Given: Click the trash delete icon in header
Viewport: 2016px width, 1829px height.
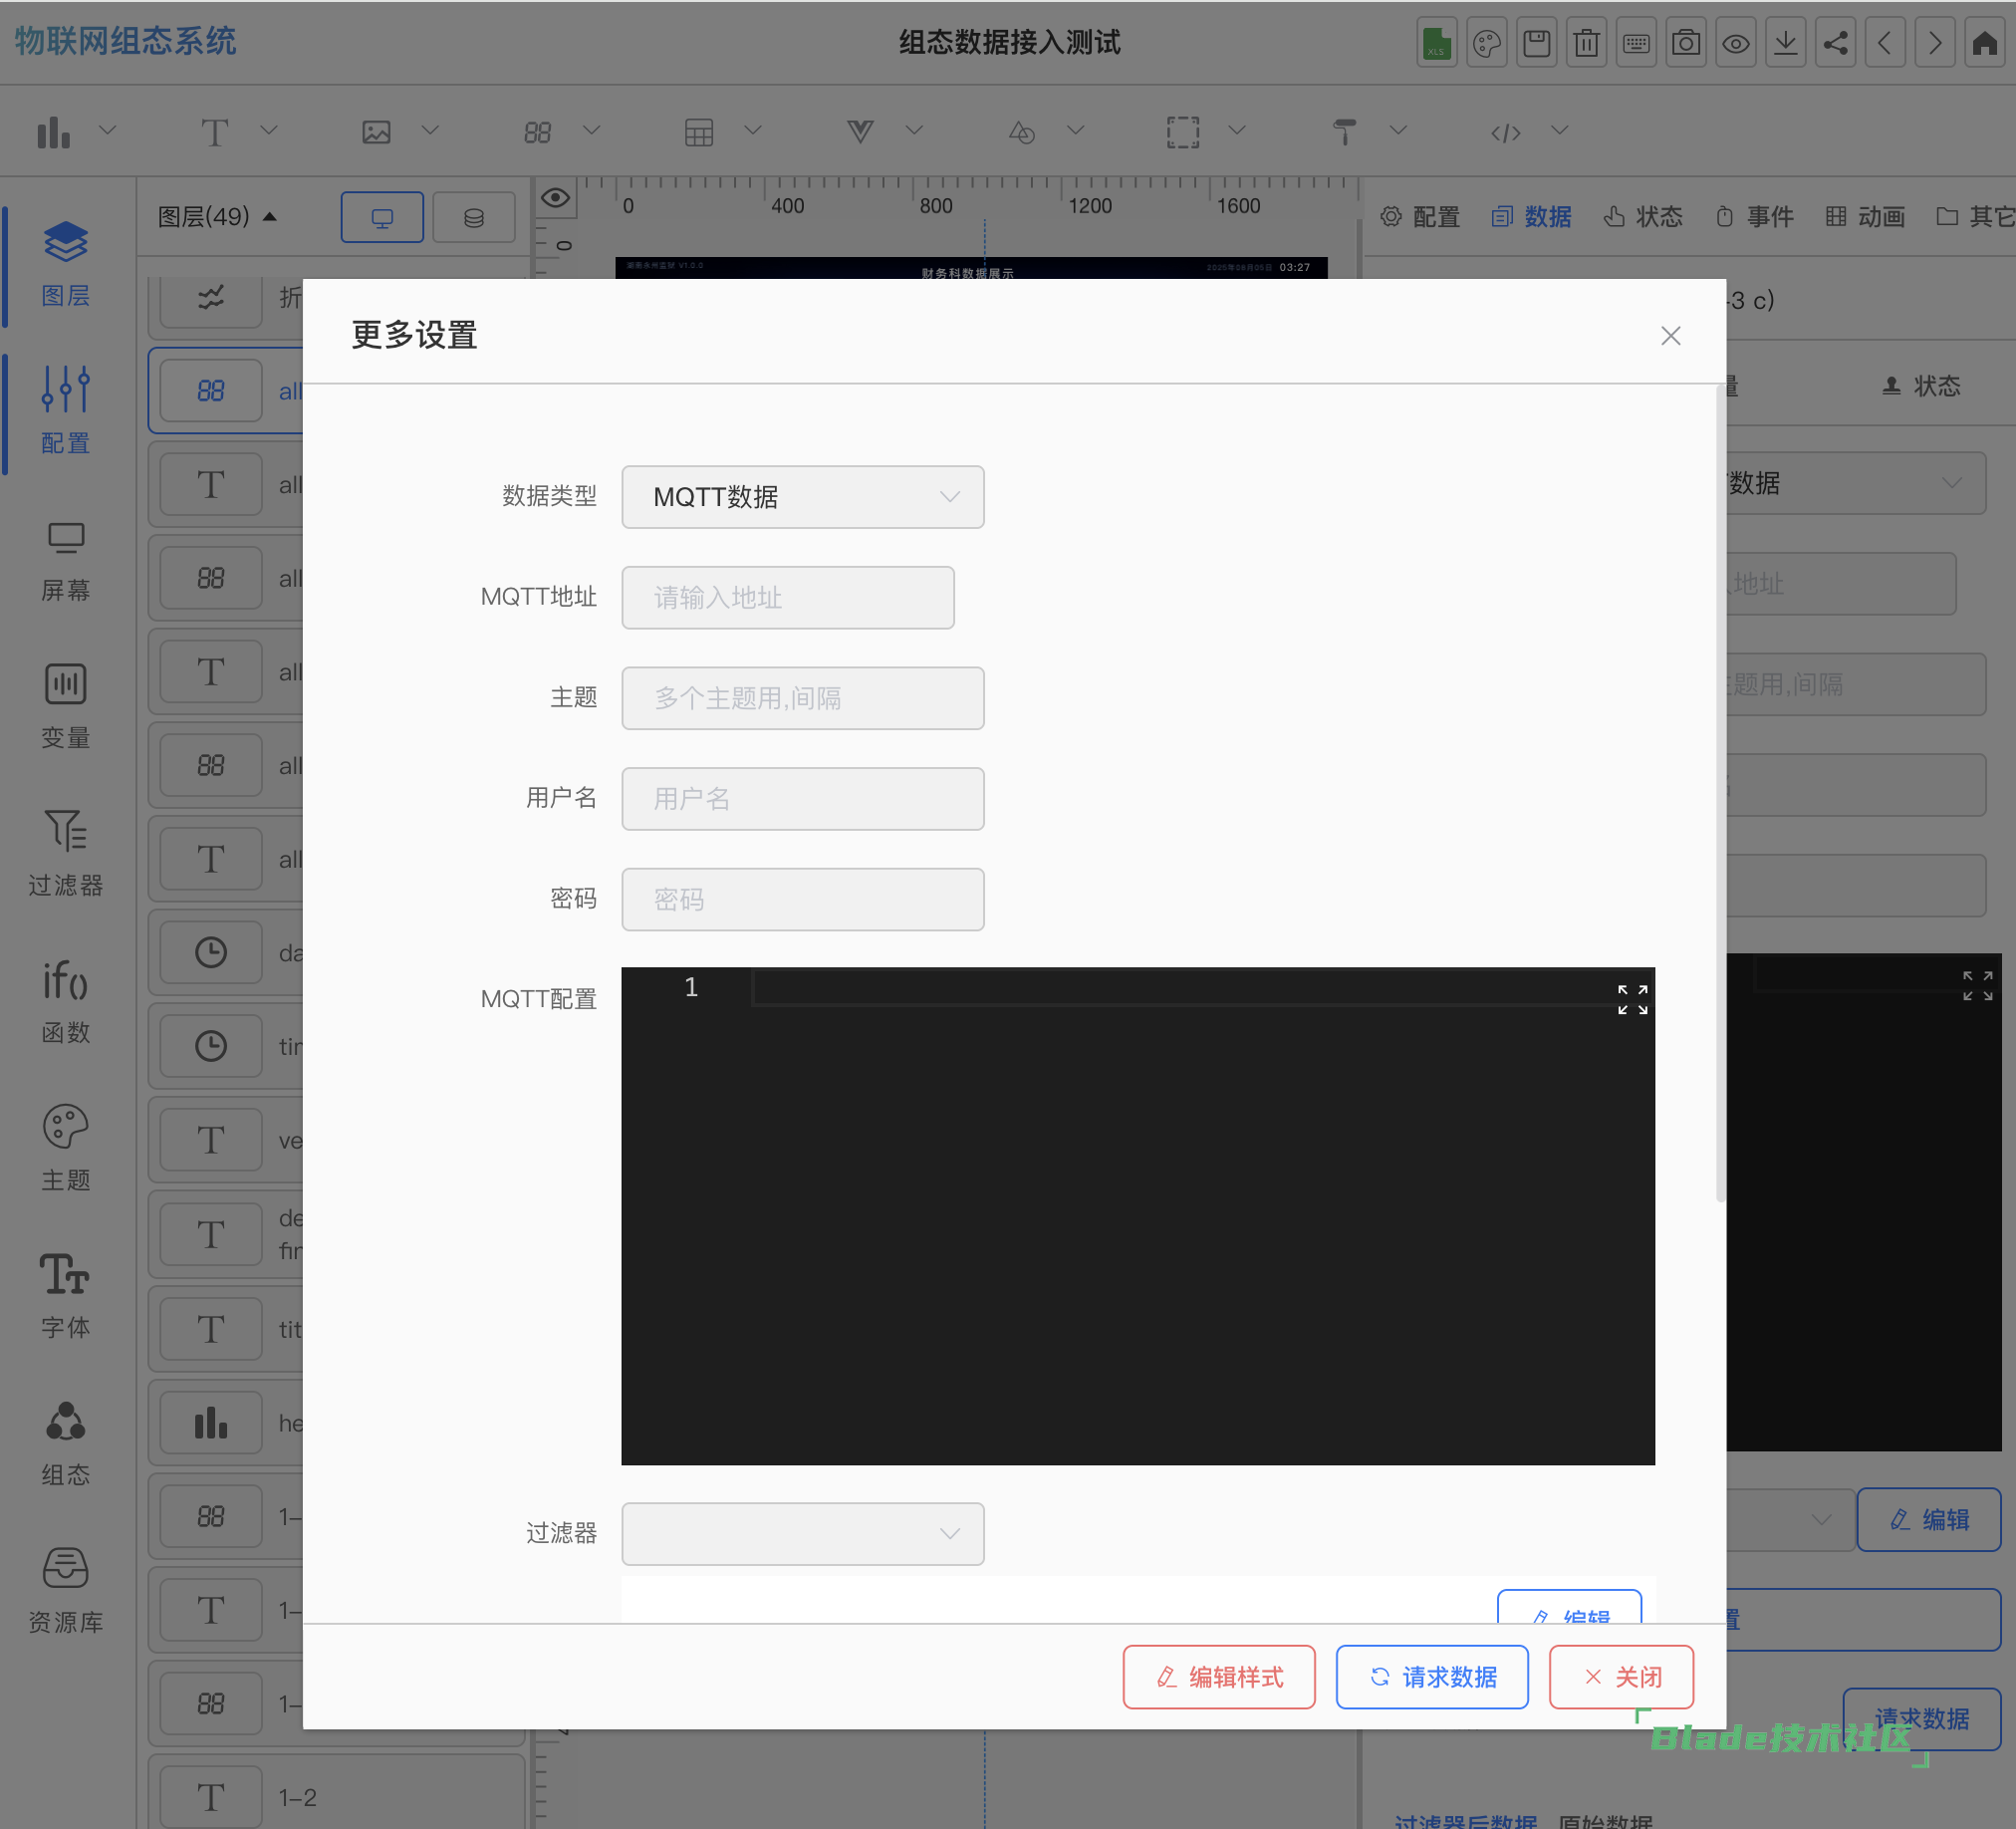Looking at the screenshot, I should pos(1587,43).
